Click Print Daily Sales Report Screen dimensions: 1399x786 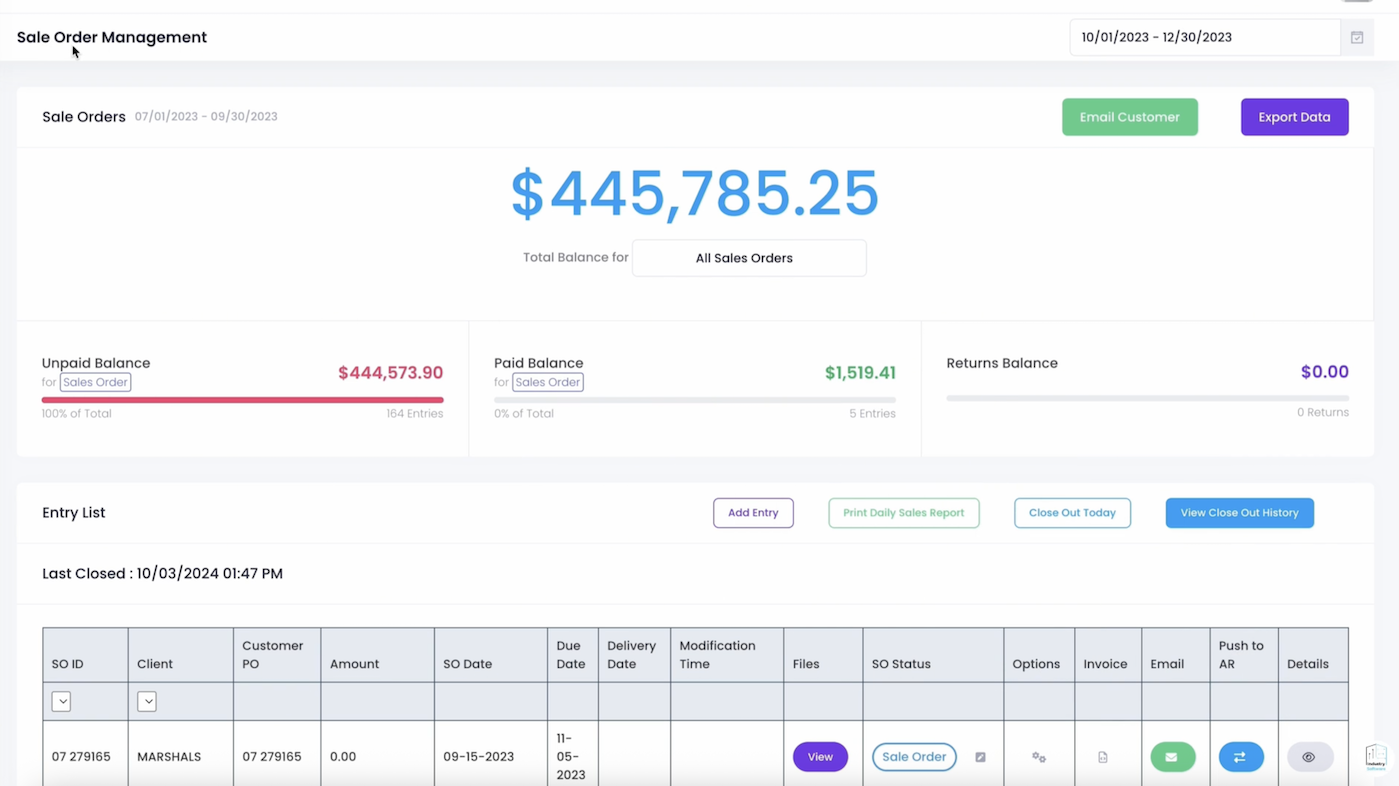click(903, 512)
